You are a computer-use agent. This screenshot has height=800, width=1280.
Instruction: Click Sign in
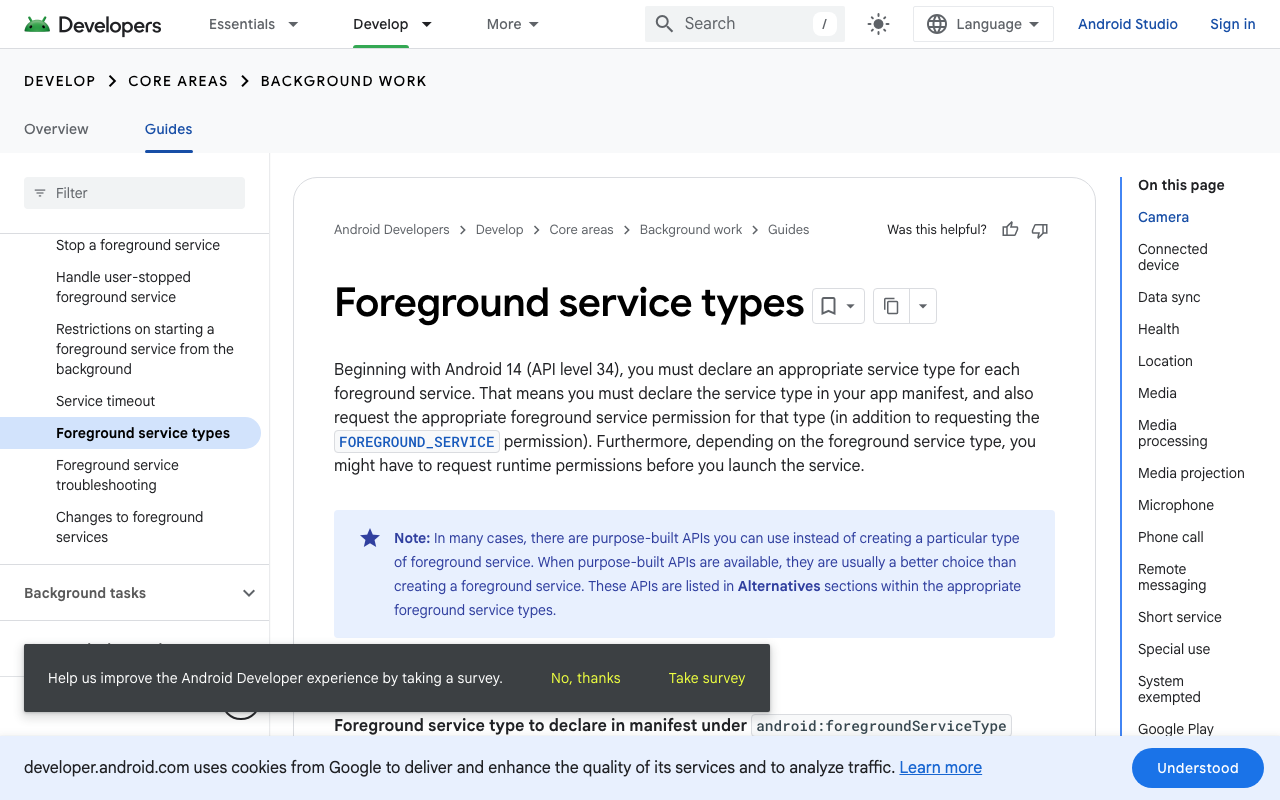1232,24
